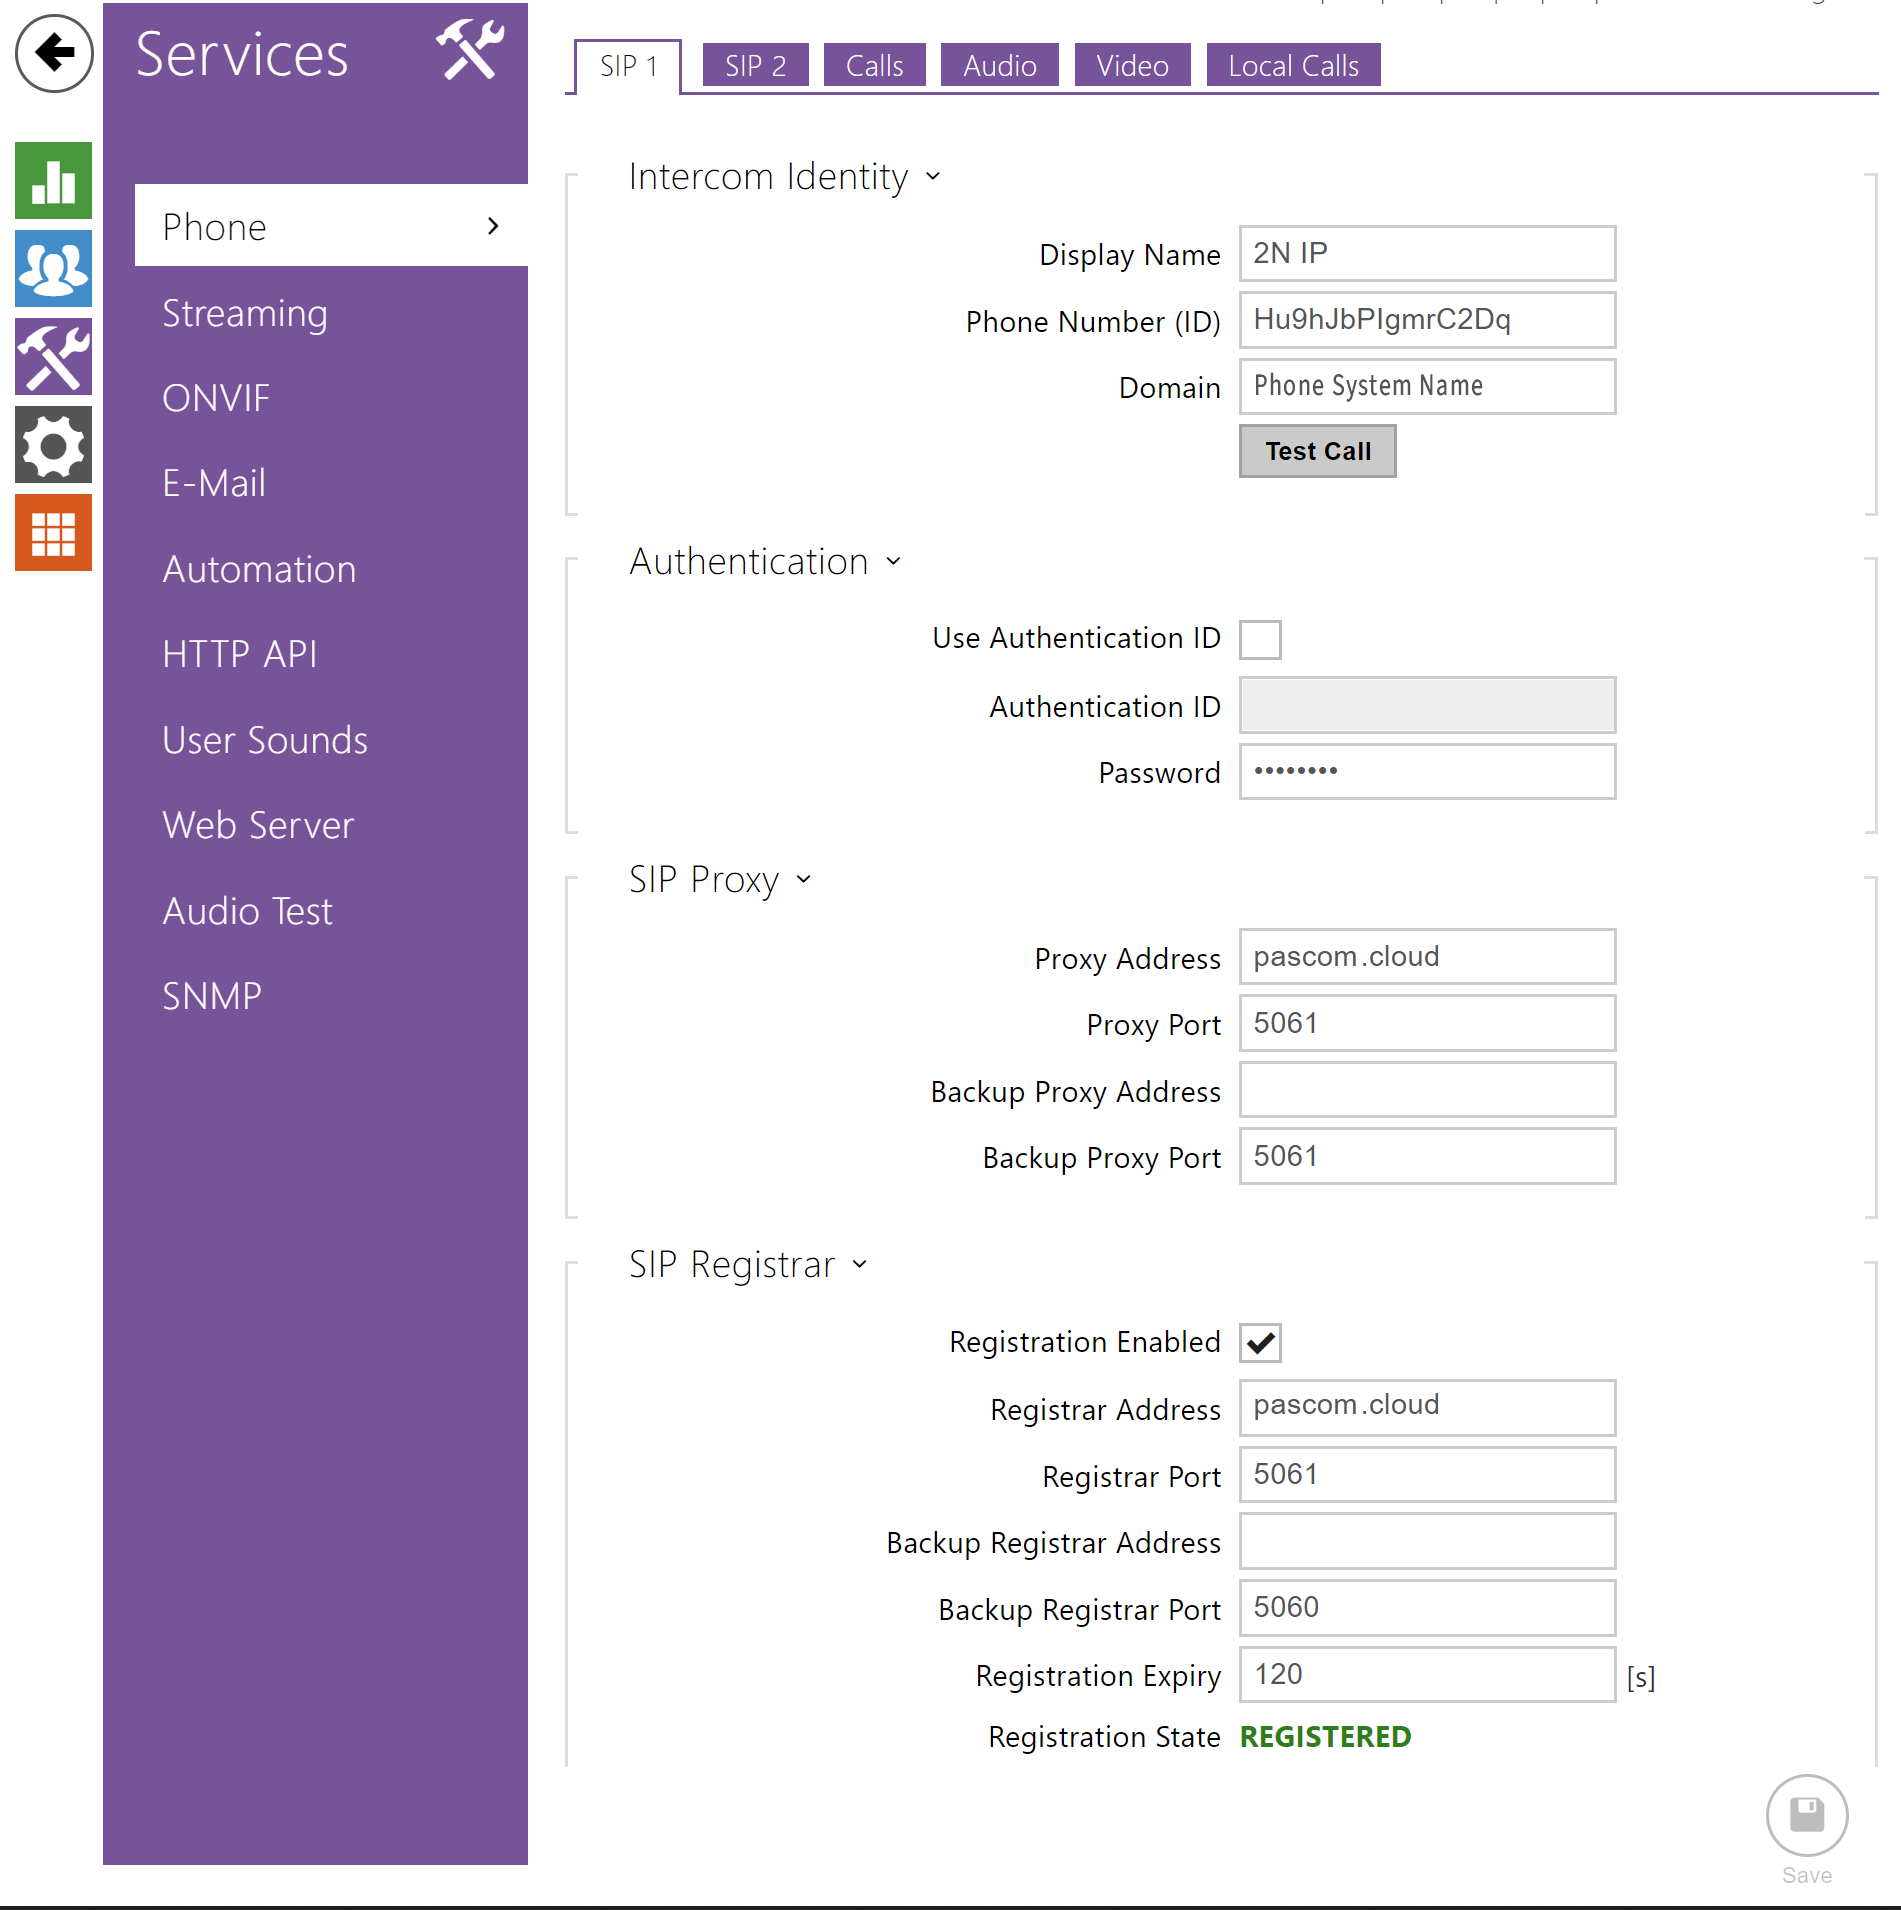Open the orange grid Hardware icon
Image resolution: width=1901 pixels, height=1910 pixels.
click(54, 533)
